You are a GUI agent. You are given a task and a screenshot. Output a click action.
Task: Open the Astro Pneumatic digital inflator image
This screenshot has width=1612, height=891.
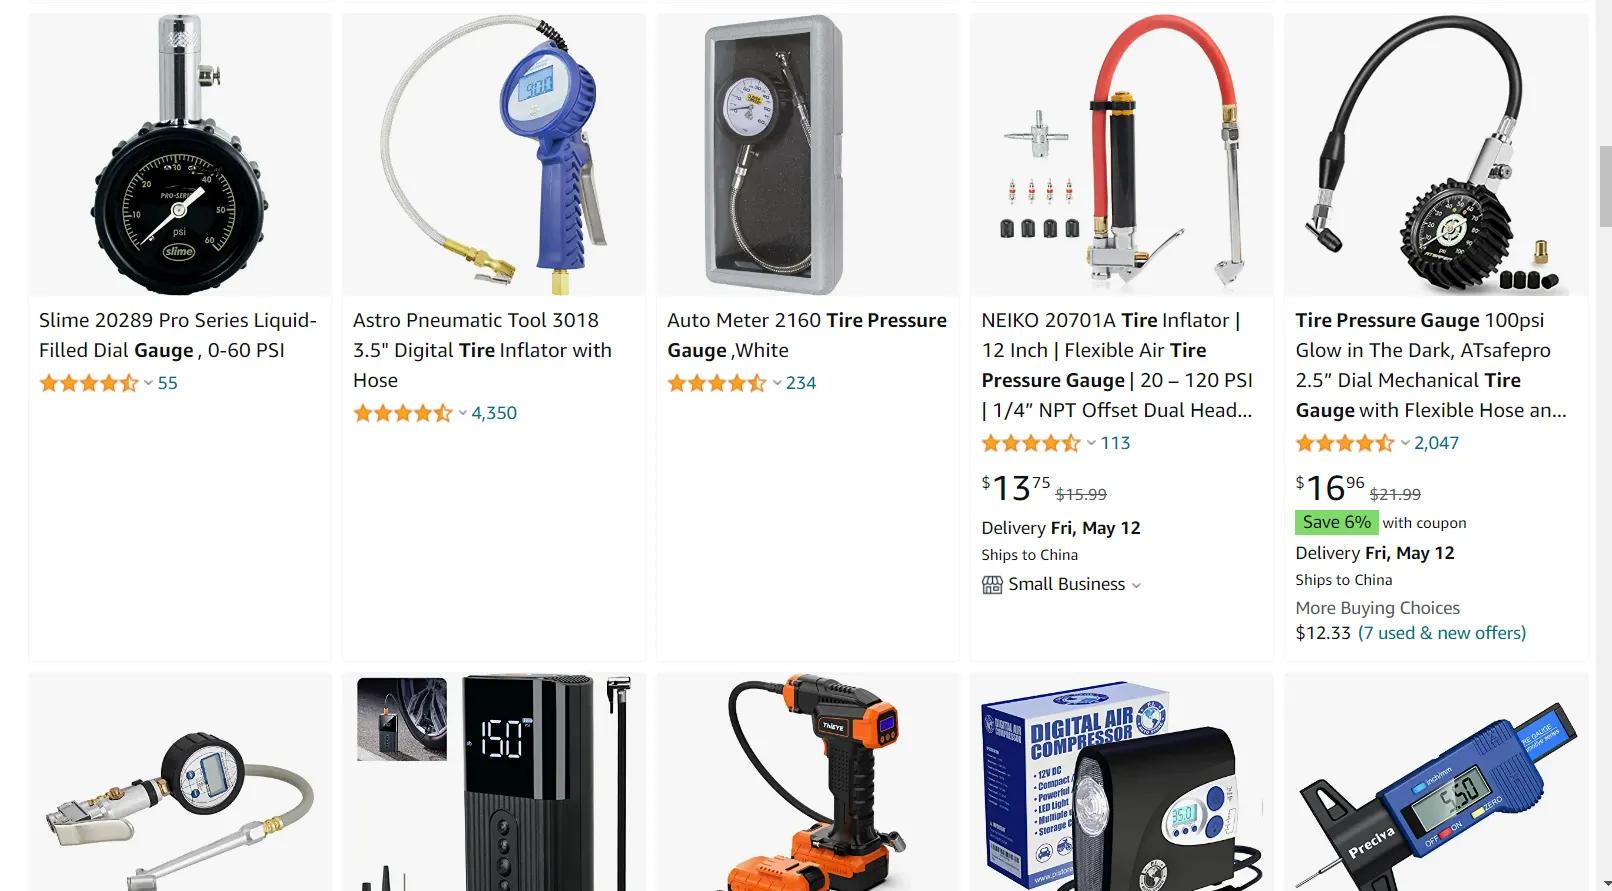(x=494, y=155)
